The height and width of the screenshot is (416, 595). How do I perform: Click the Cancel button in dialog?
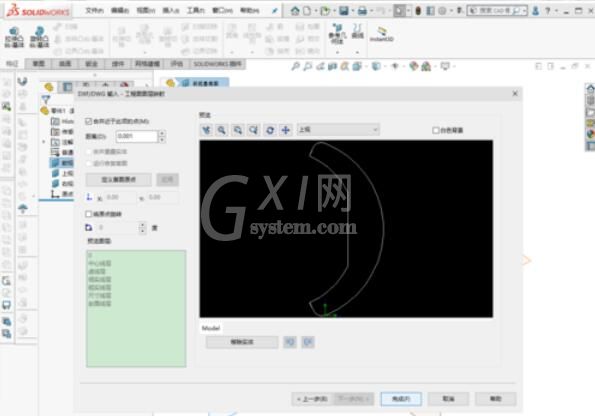(x=448, y=399)
